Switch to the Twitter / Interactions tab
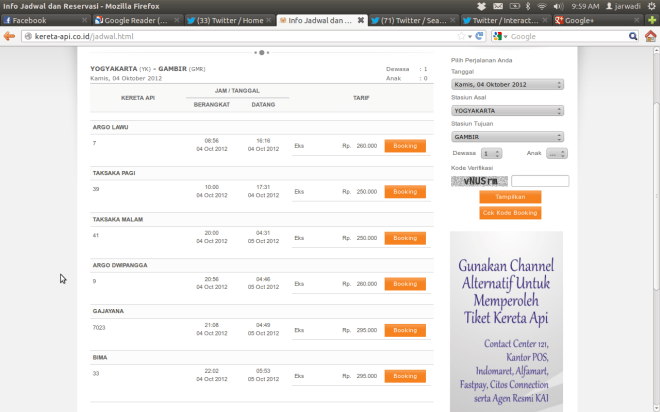 click(x=506, y=20)
